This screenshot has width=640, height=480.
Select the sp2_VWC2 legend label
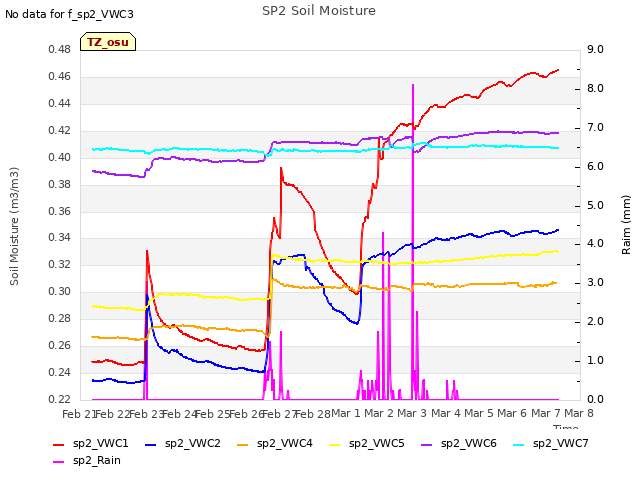pyautogui.click(x=193, y=444)
